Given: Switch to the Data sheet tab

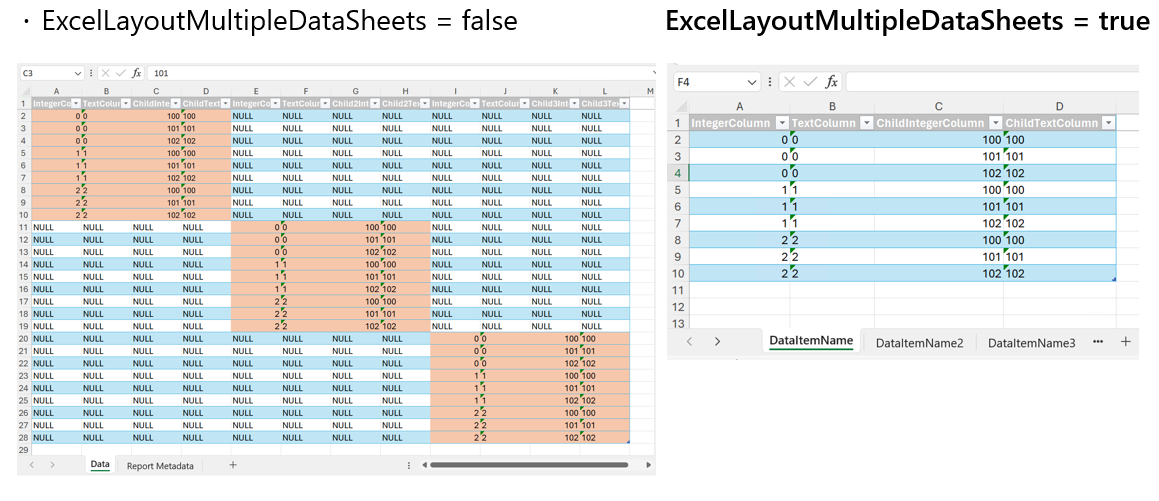Looking at the screenshot, I should [x=100, y=465].
